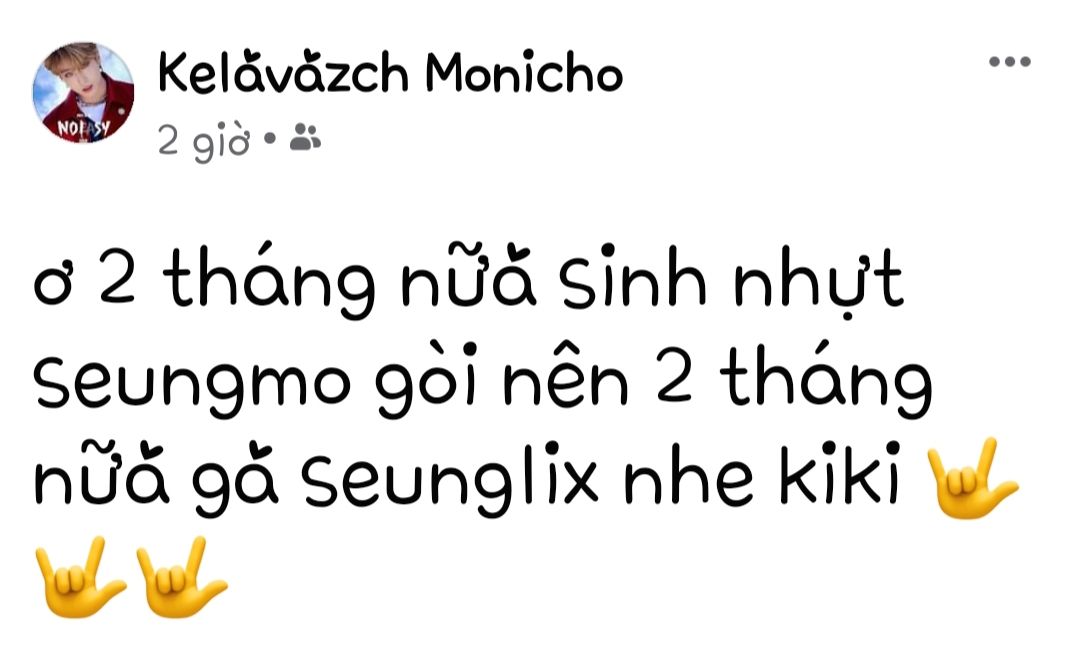
Task: Click the word "seungmo" in the post
Action: pyautogui.click(x=192, y=384)
